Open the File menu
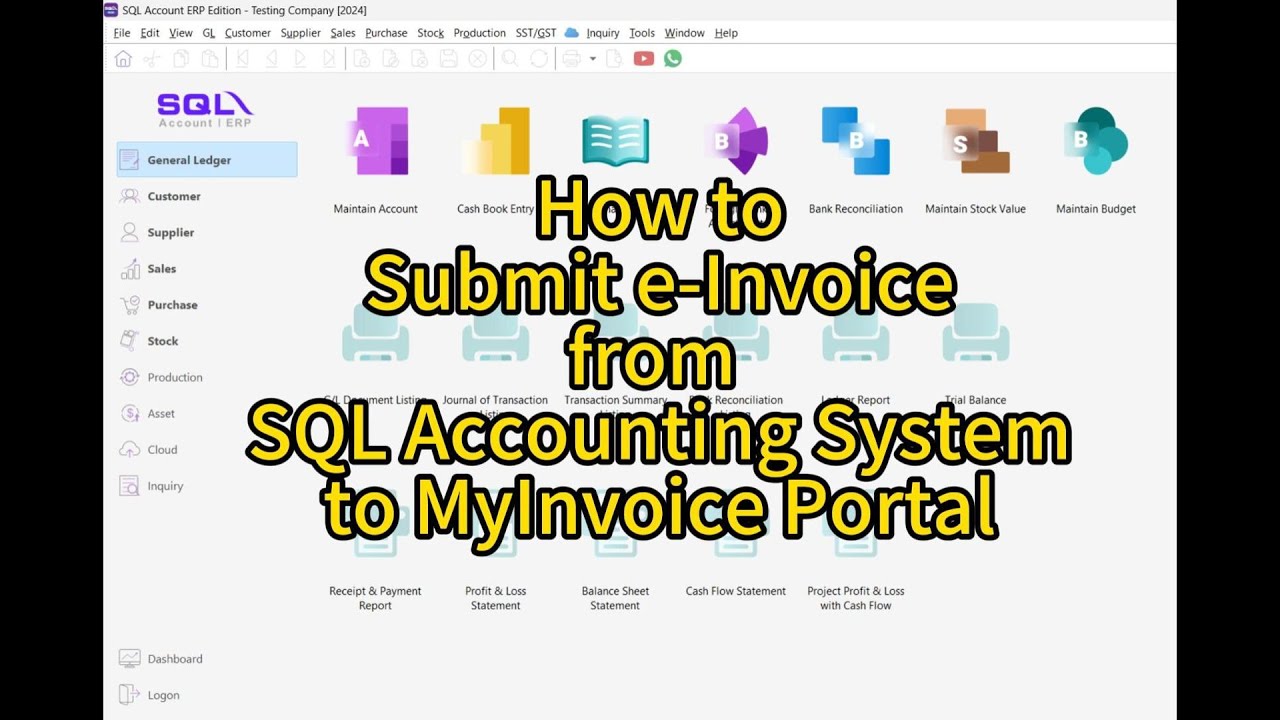 coord(122,33)
